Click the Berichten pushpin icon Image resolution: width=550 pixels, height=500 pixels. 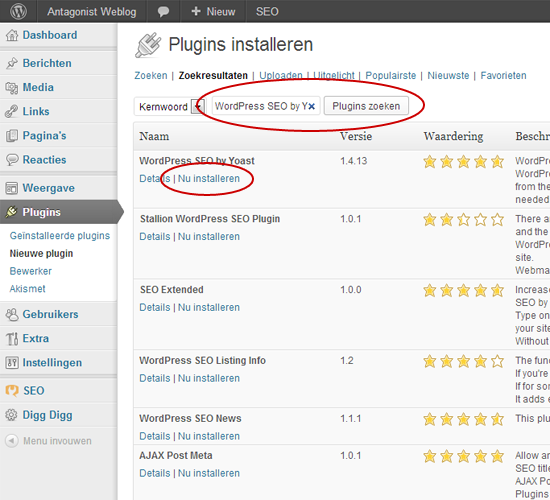tap(12, 63)
